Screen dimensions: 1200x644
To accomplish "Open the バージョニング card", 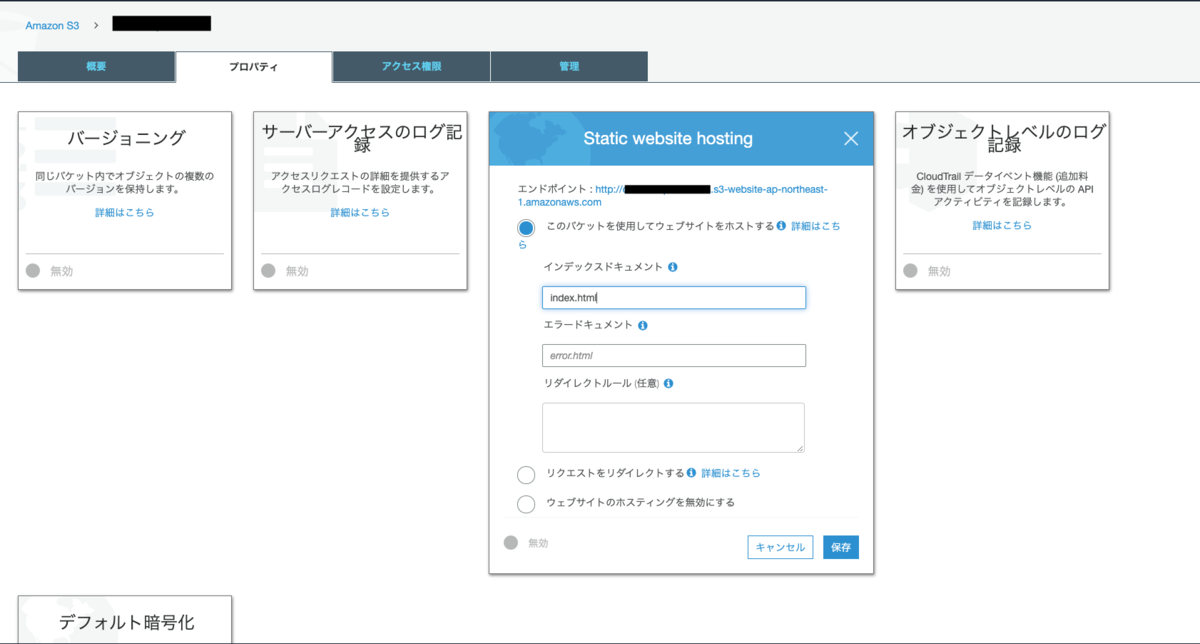I will [x=125, y=201].
